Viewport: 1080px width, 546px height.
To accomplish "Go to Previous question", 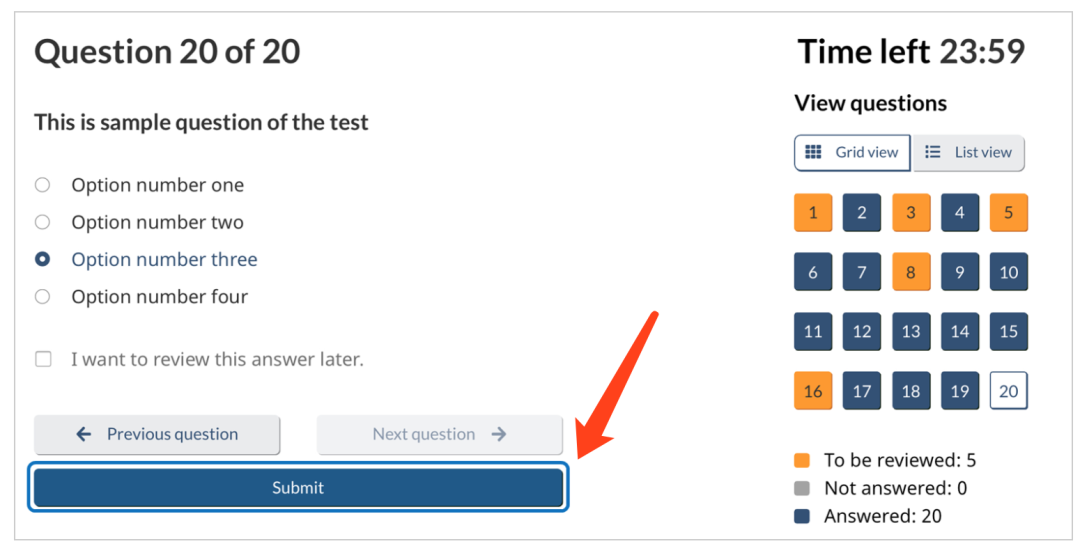I will point(157,434).
